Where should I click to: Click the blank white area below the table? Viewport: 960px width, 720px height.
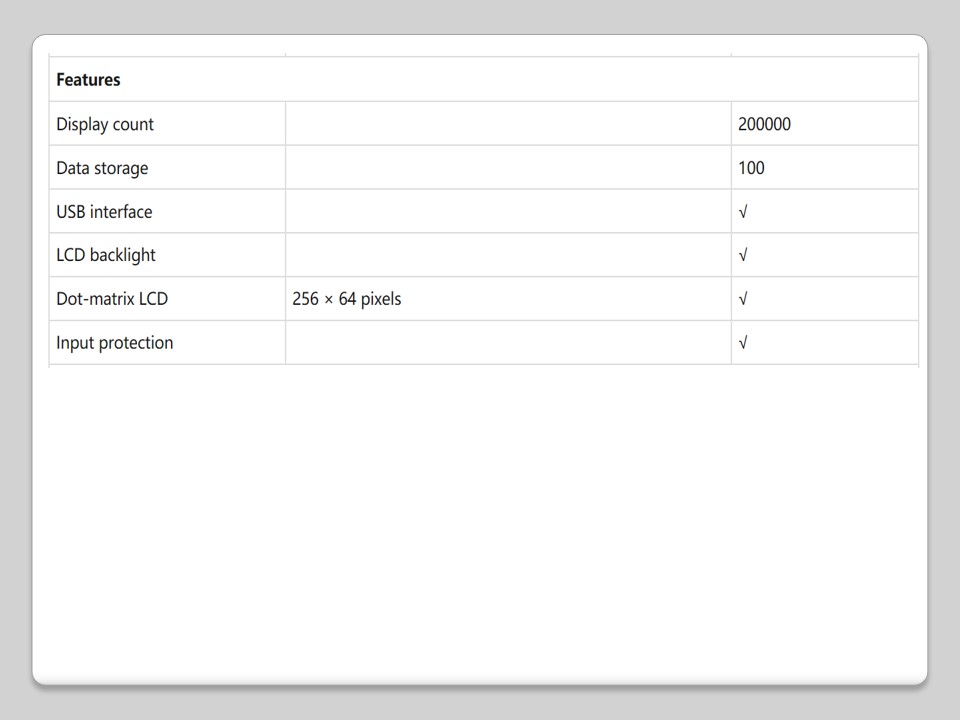(x=480, y=520)
